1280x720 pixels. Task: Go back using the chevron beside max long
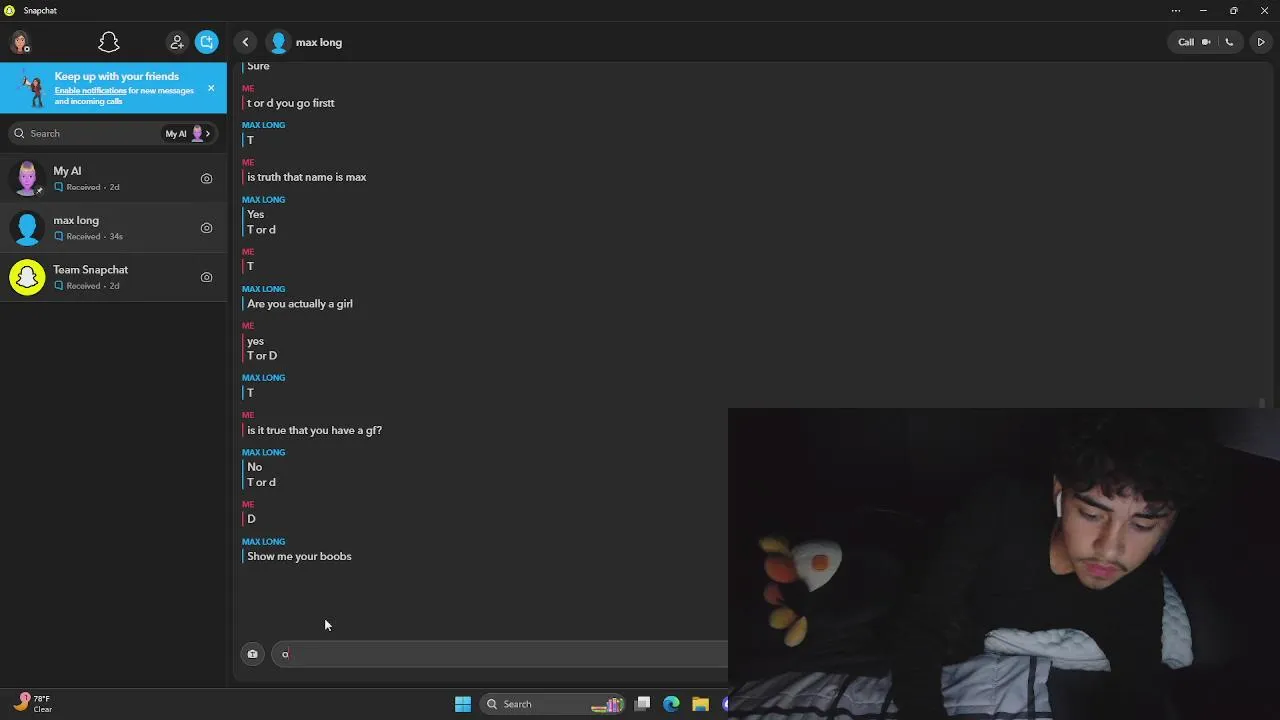[245, 42]
